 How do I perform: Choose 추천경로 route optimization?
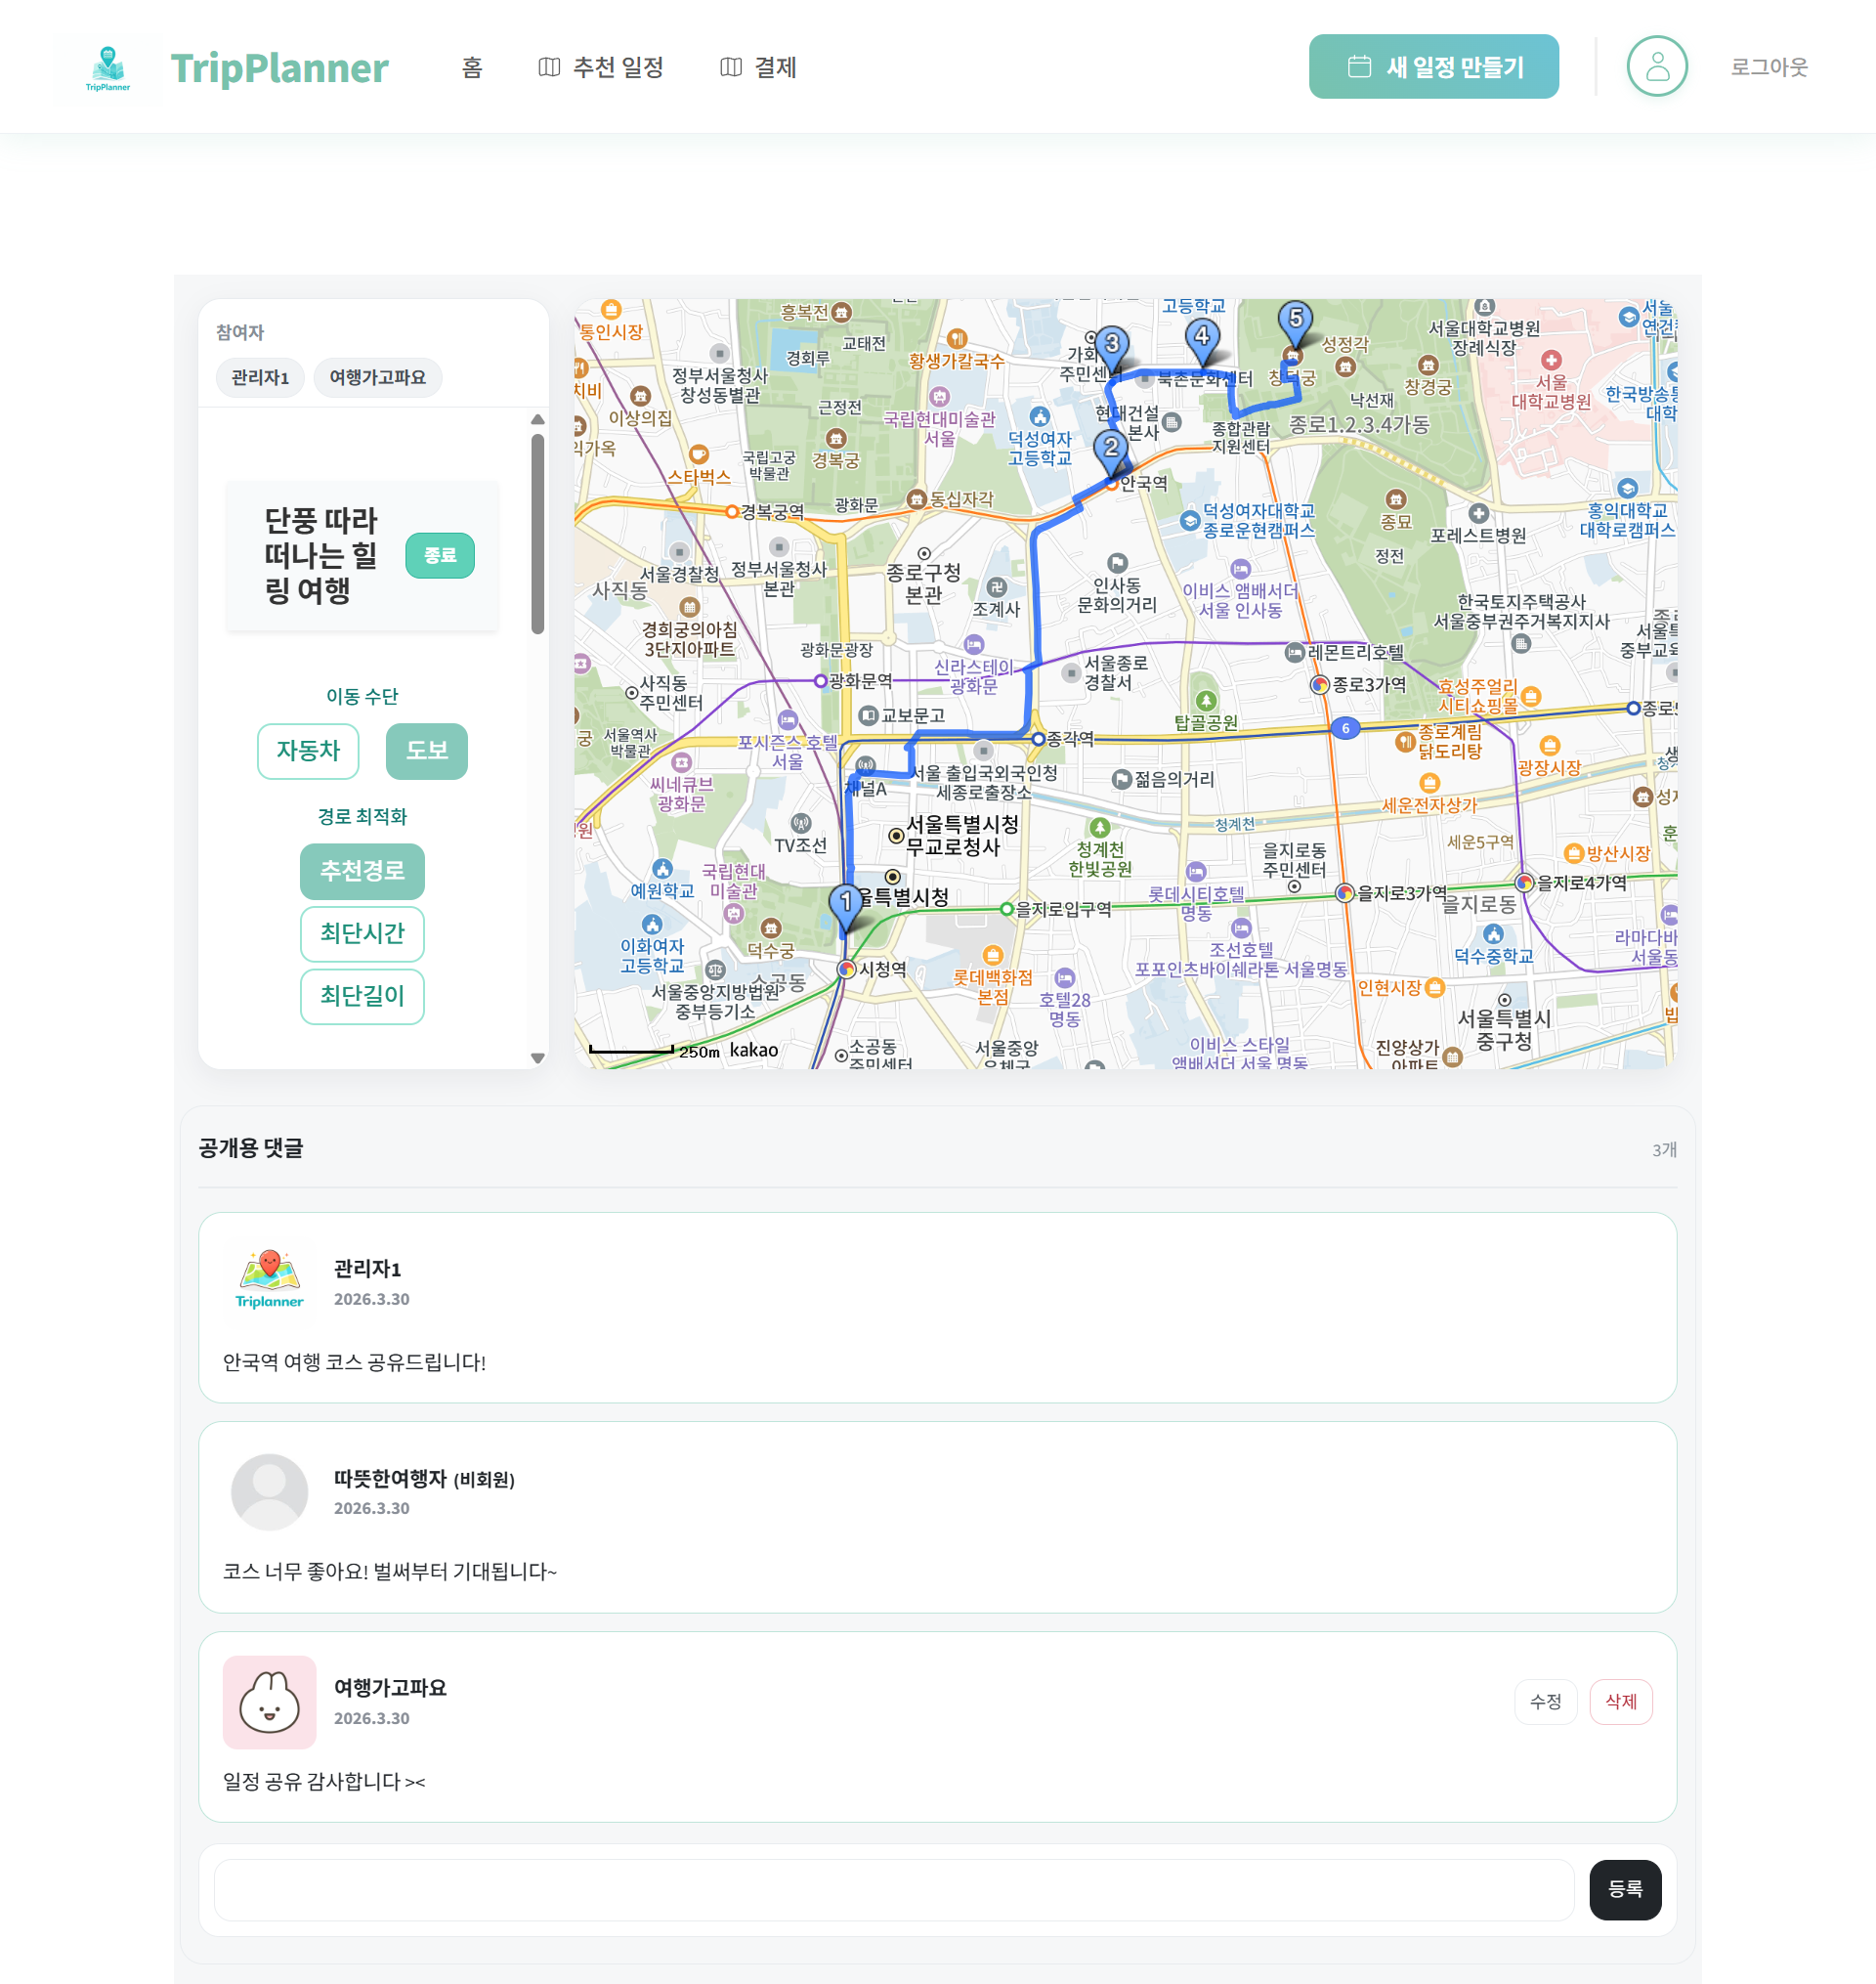(362, 871)
